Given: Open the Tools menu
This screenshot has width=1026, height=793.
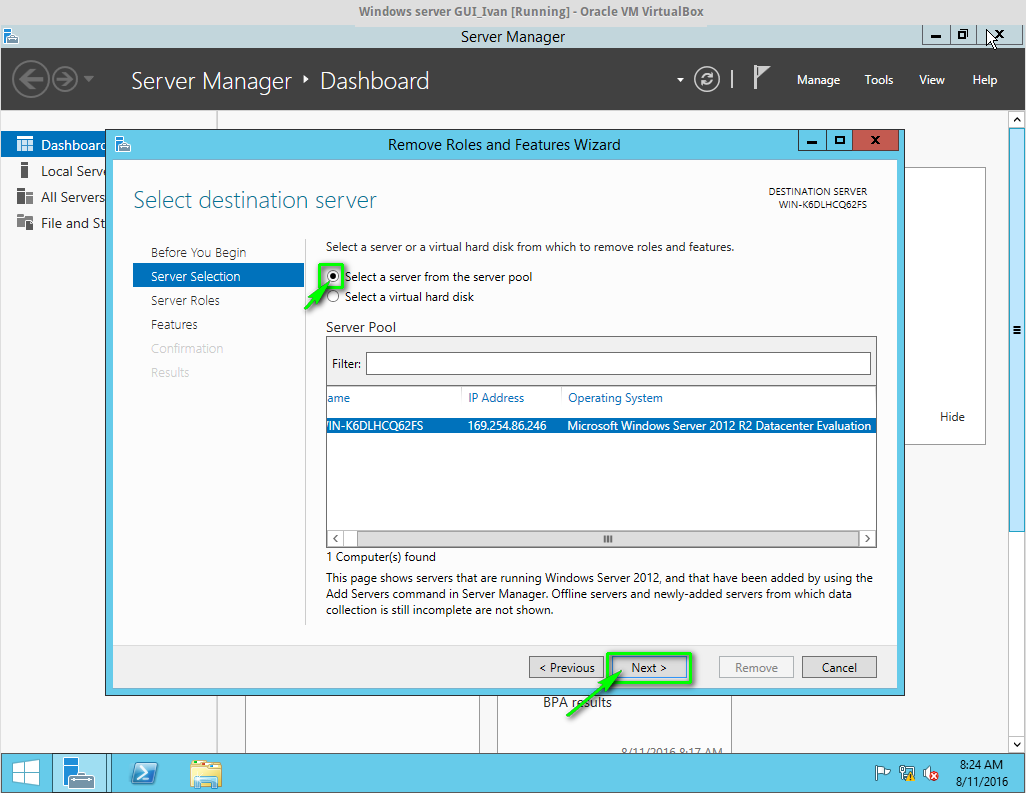Looking at the screenshot, I should point(878,79).
